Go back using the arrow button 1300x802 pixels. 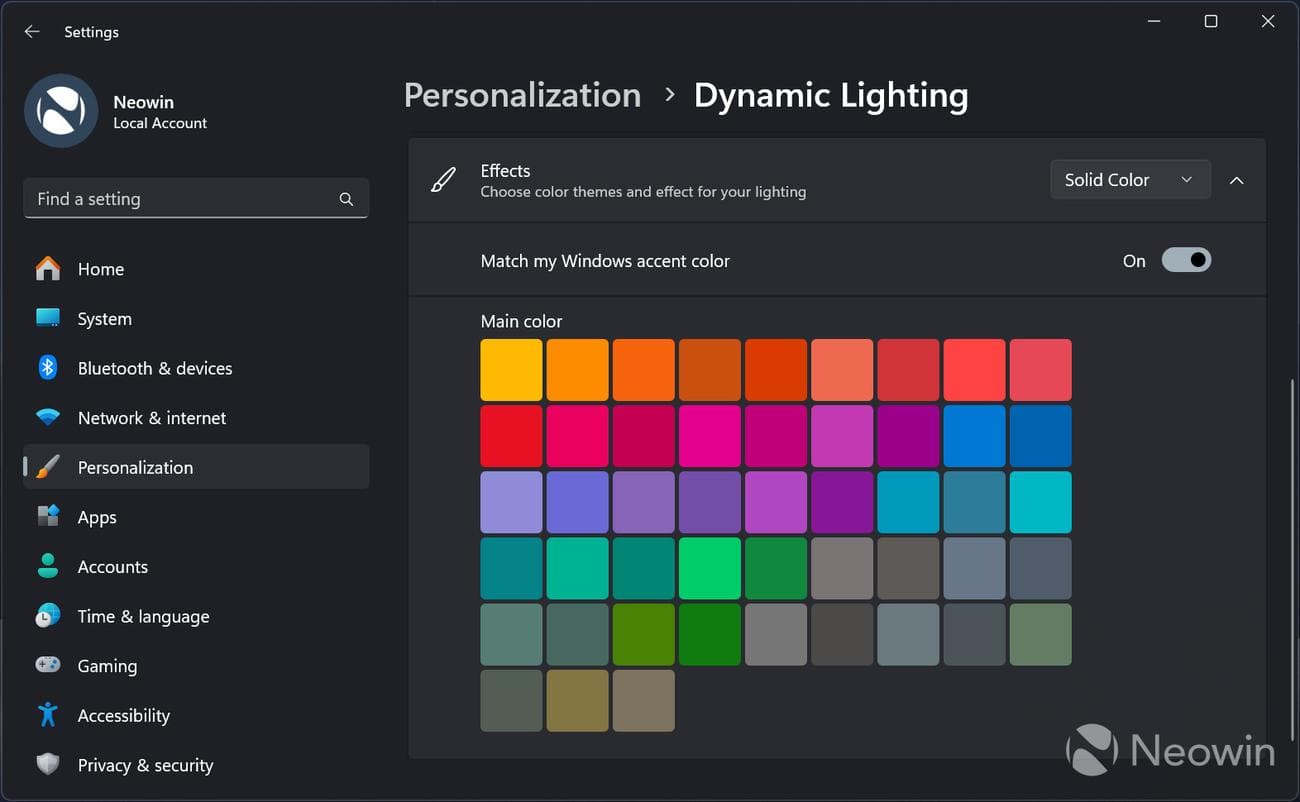31,31
